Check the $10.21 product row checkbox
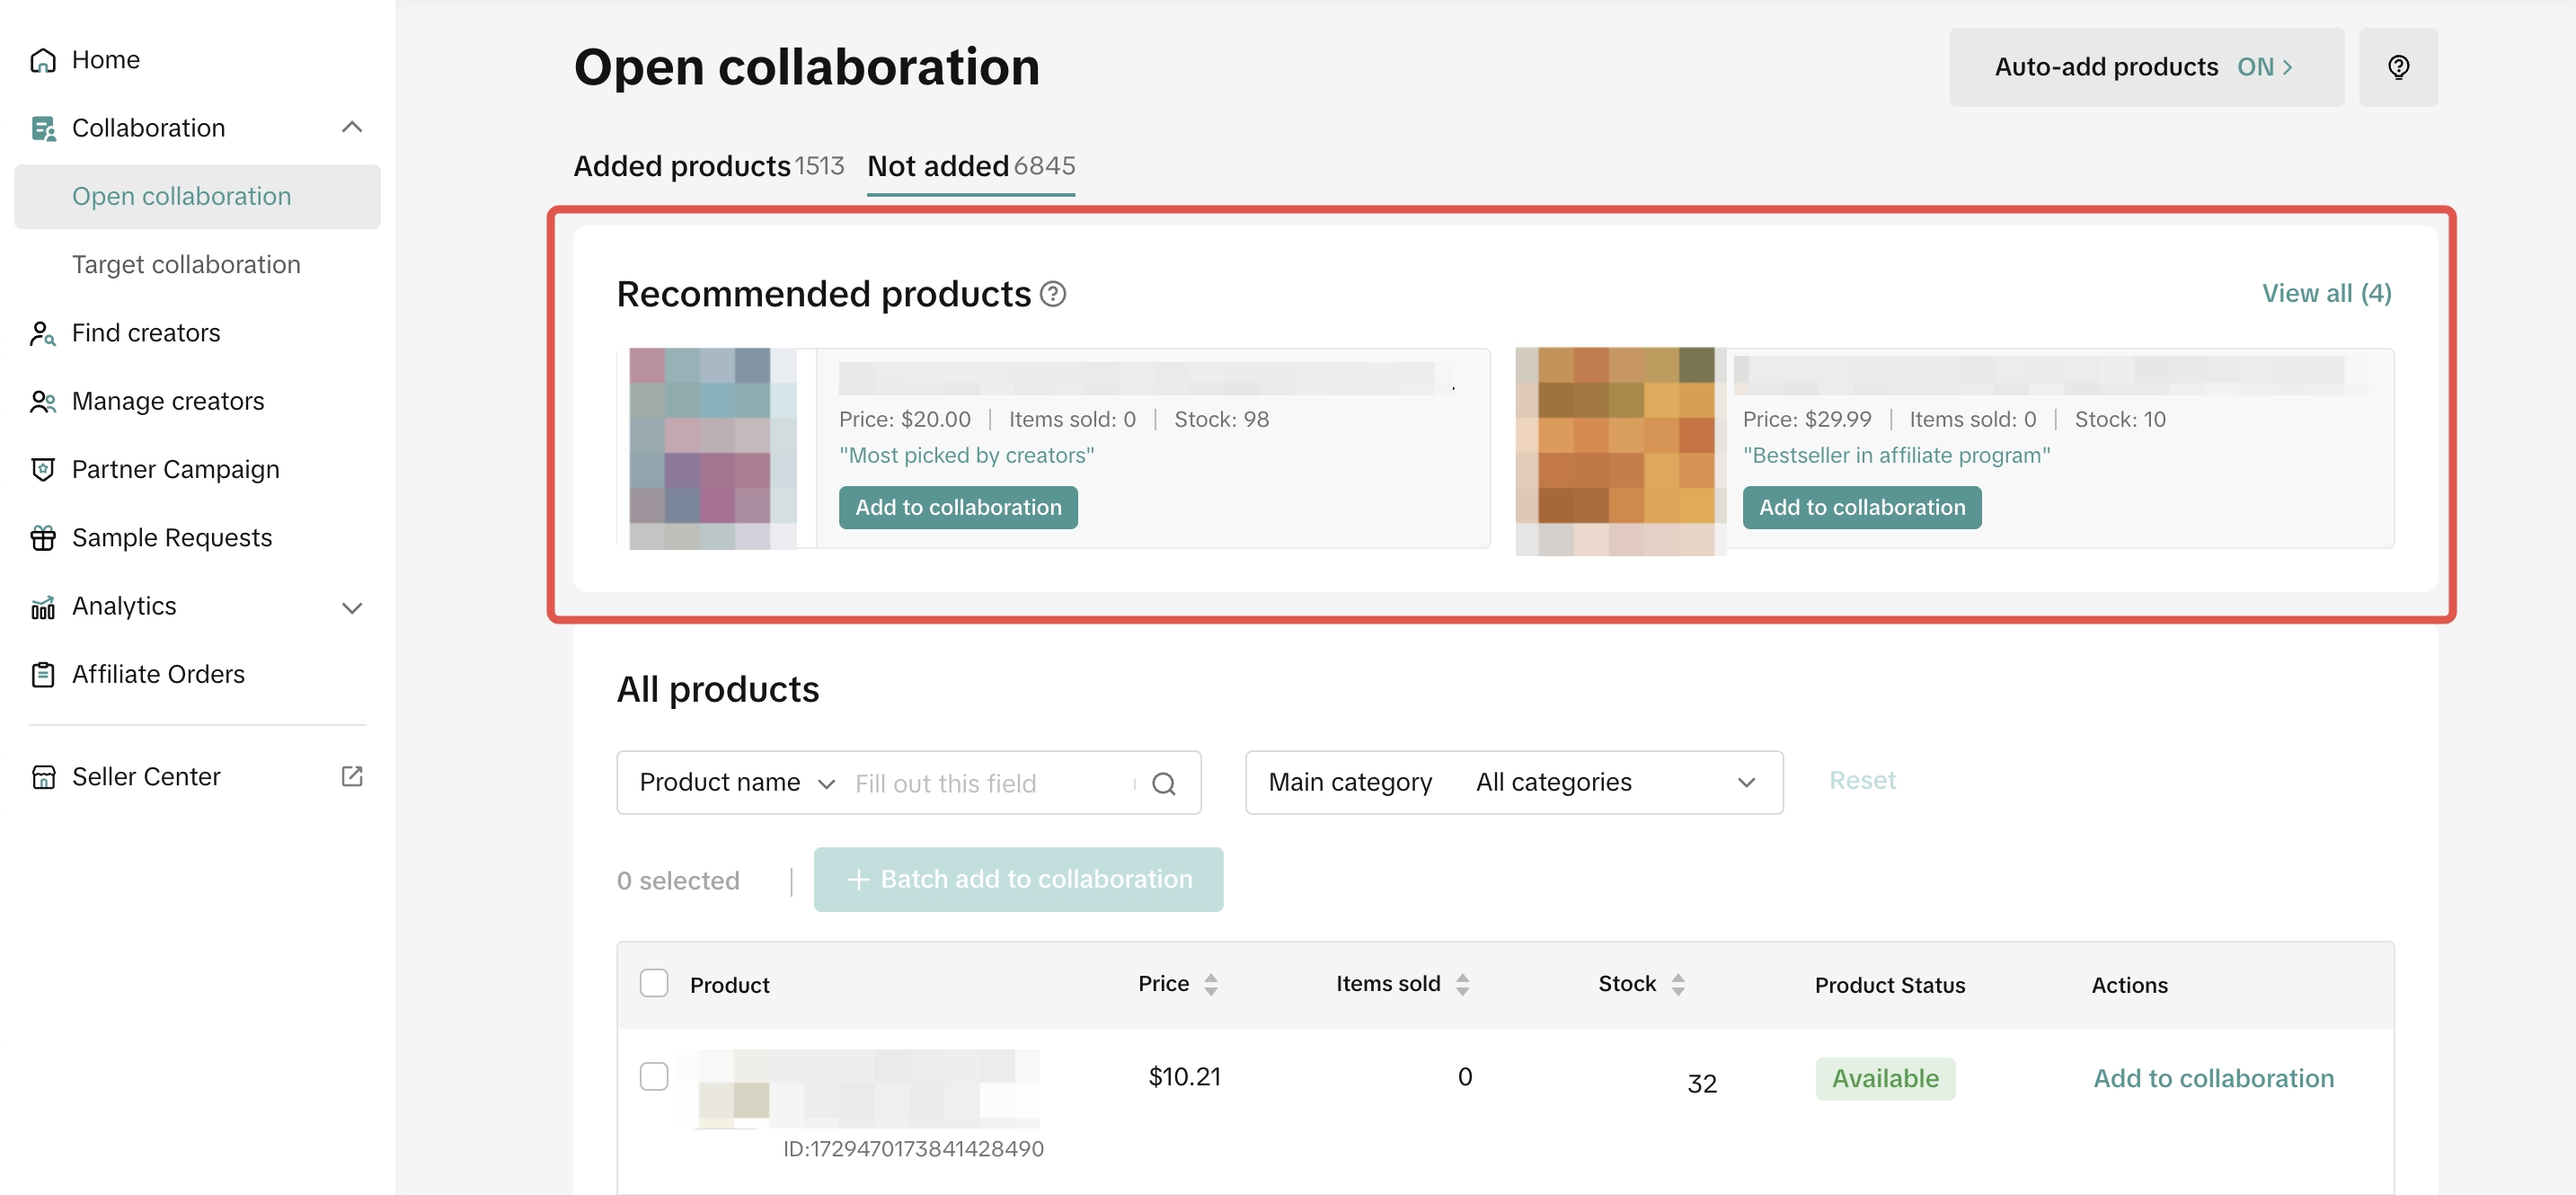 click(x=653, y=1076)
